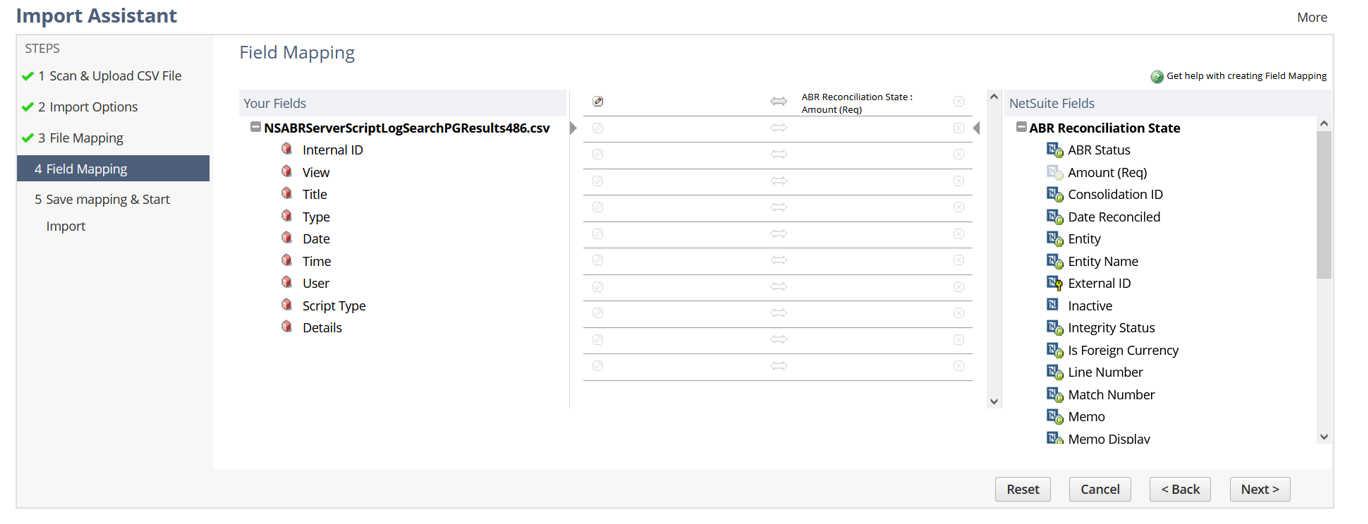Open the More menu at top right
The image size is (1368, 524).
pos(1311,17)
